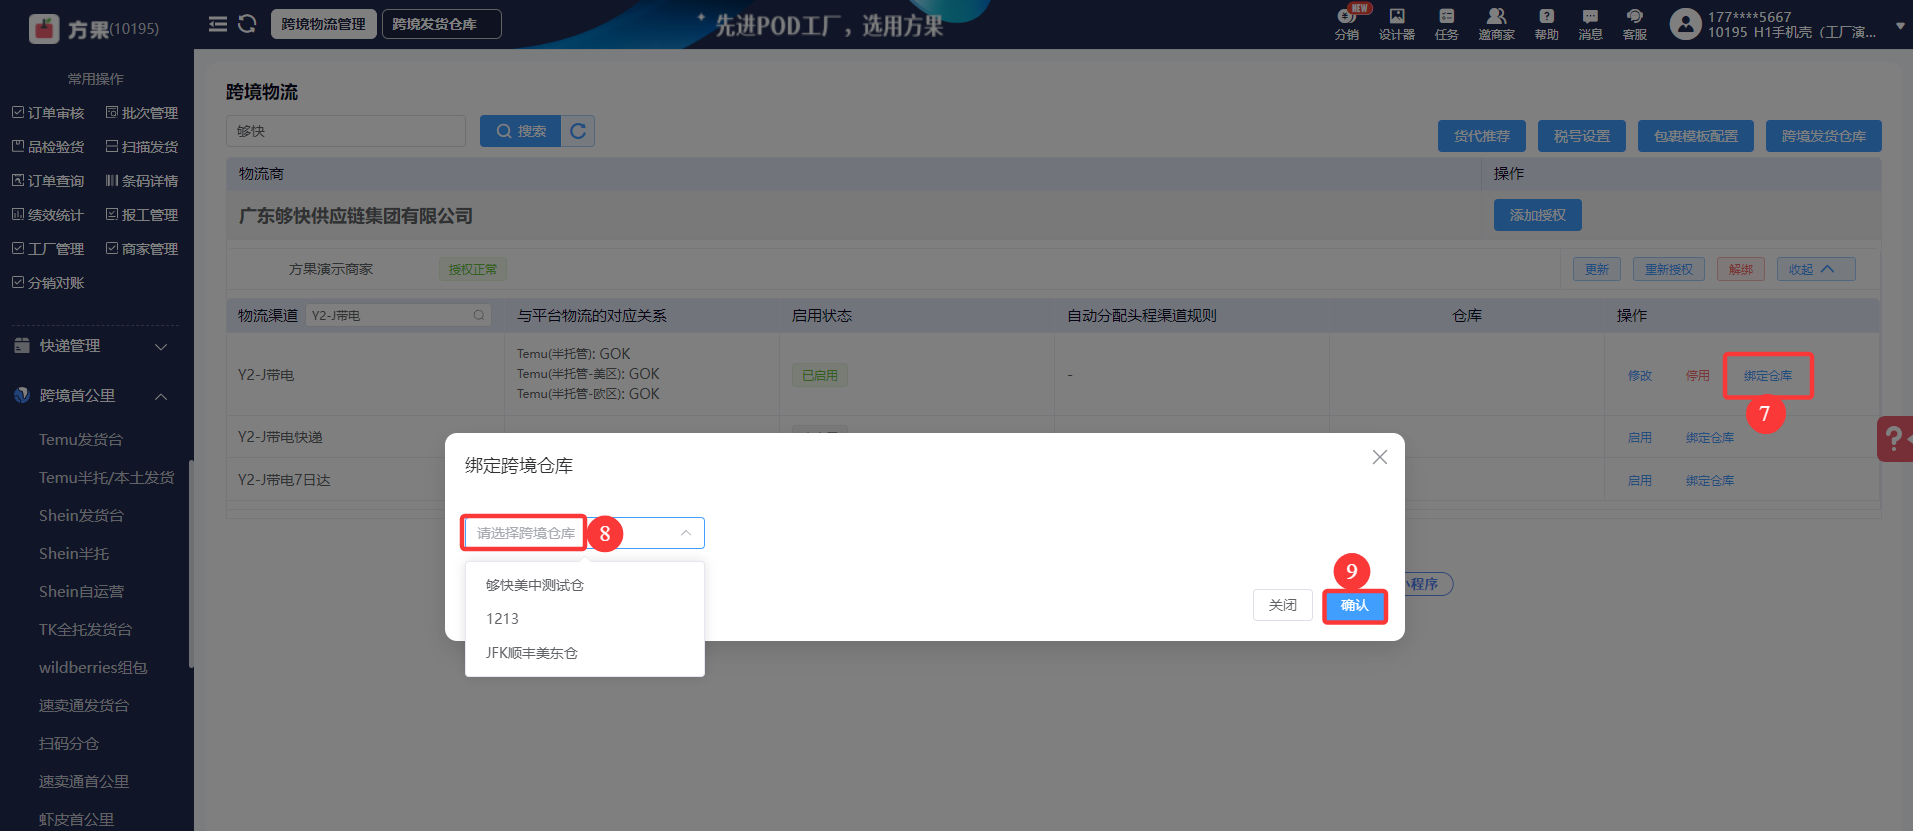Focus the logistics search field containing 够快
This screenshot has width=1913, height=831.
(x=346, y=131)
